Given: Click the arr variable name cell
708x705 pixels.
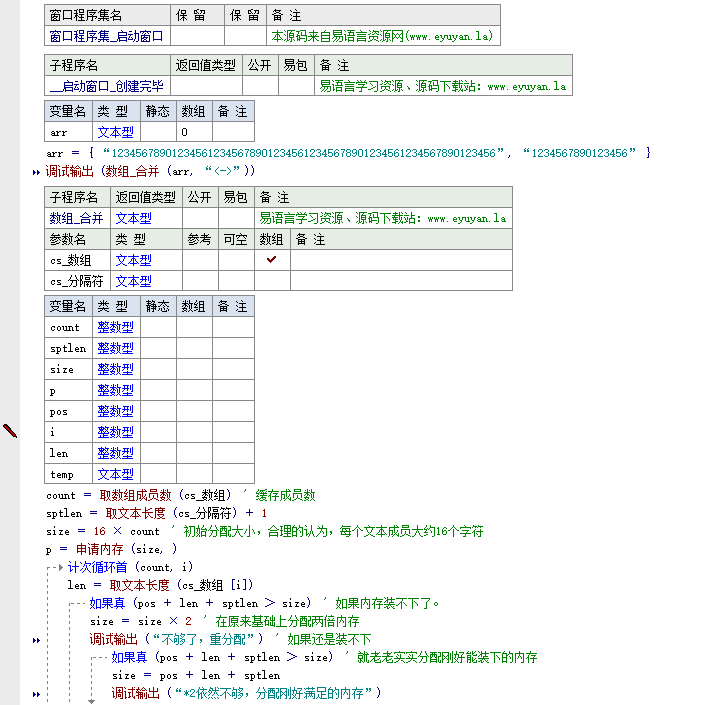Looking at the screenshot, I should pyautogui.click(x=68, y=132).
